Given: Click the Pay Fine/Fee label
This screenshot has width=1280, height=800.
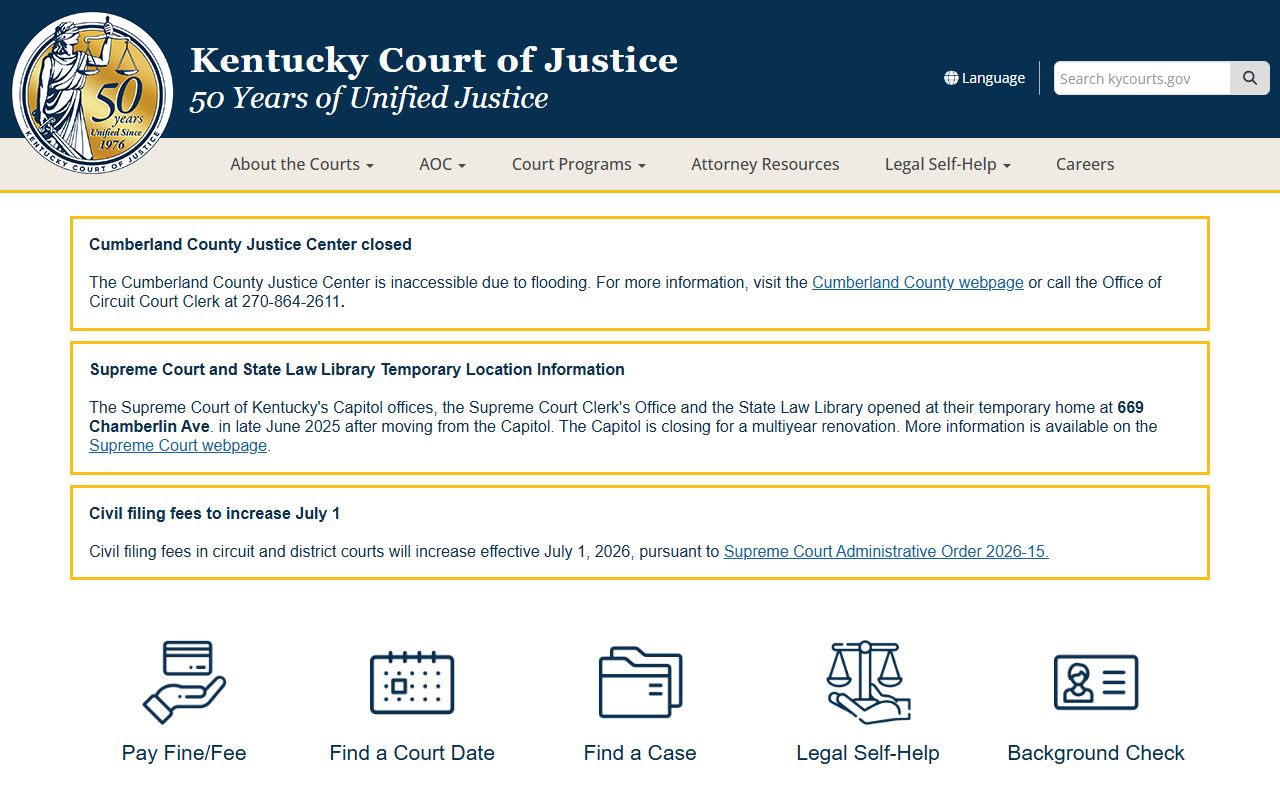Looking at the screenshot, I should [184, 753].
